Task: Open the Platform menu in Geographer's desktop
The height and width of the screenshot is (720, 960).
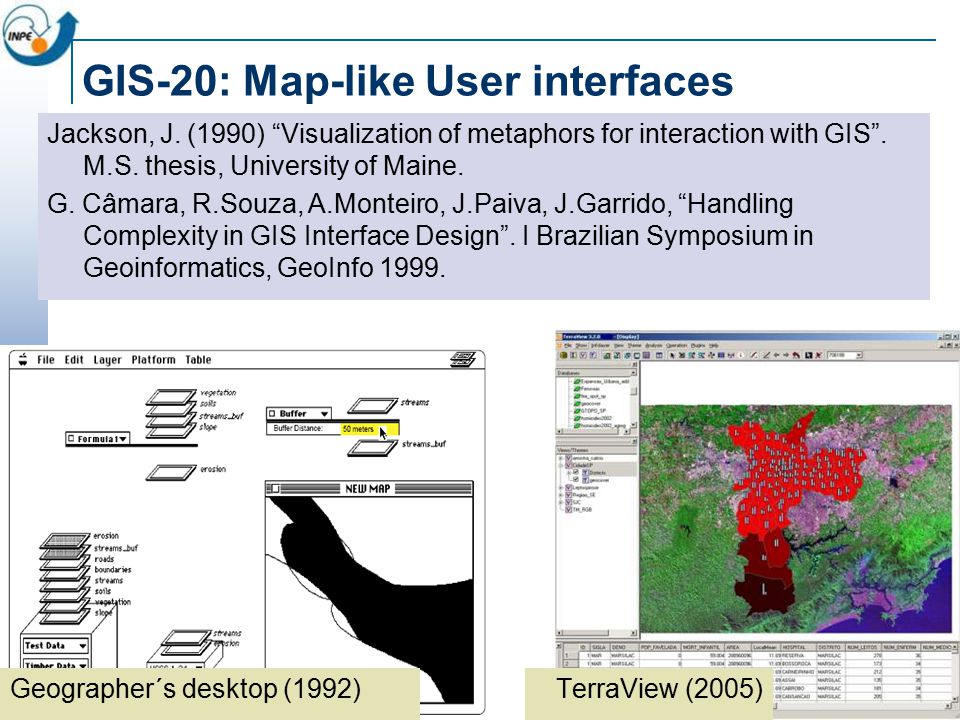Action: [x=153, y=359]
